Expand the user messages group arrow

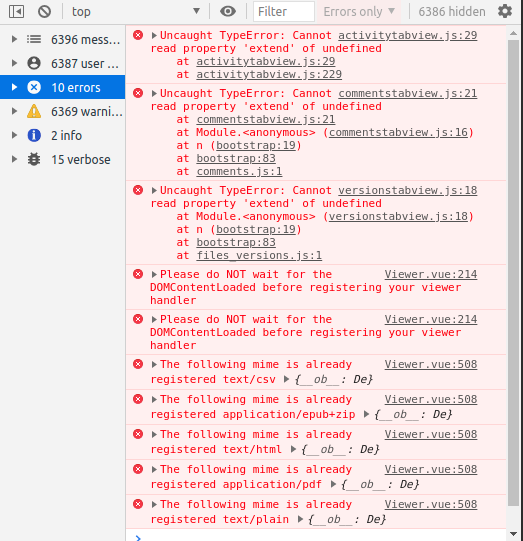coord(14,63)
